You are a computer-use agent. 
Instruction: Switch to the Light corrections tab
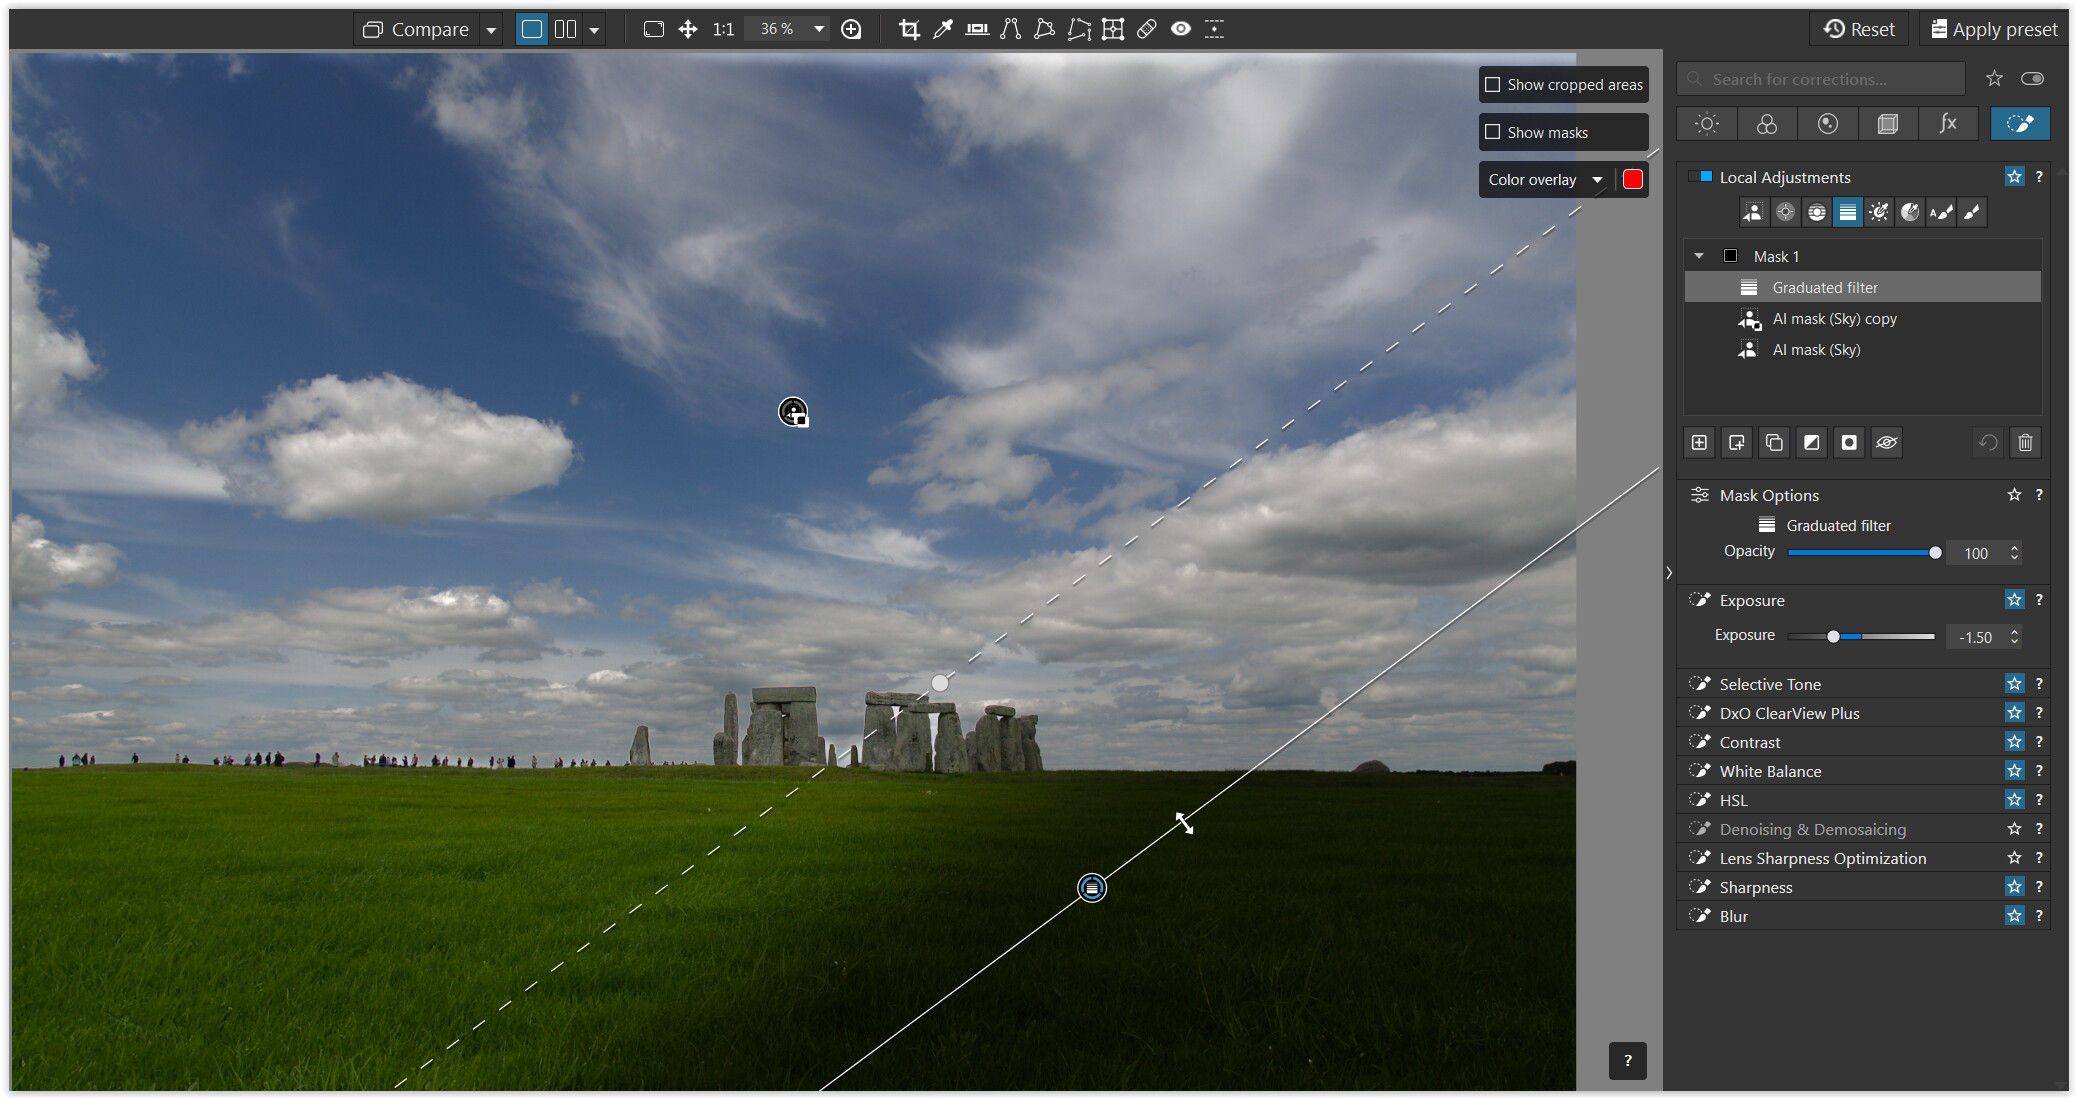pos(1707,124)
